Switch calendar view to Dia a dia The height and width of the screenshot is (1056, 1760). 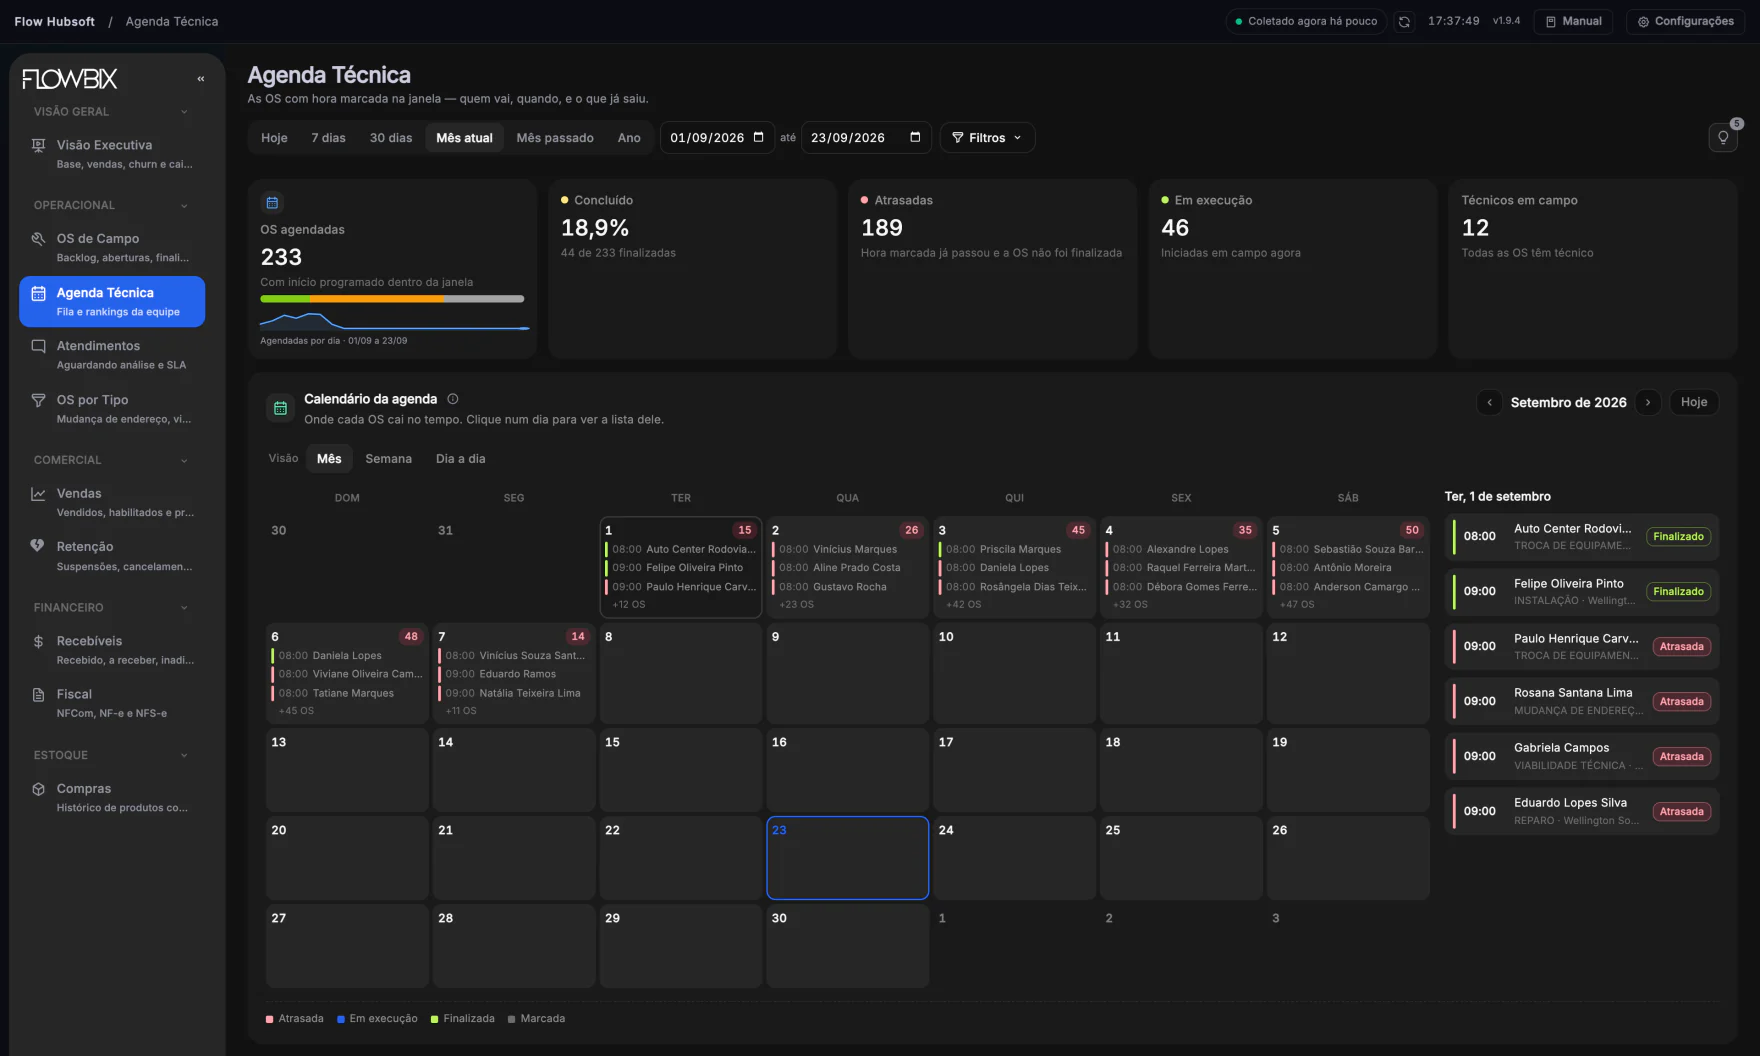(x=461, y=459)
